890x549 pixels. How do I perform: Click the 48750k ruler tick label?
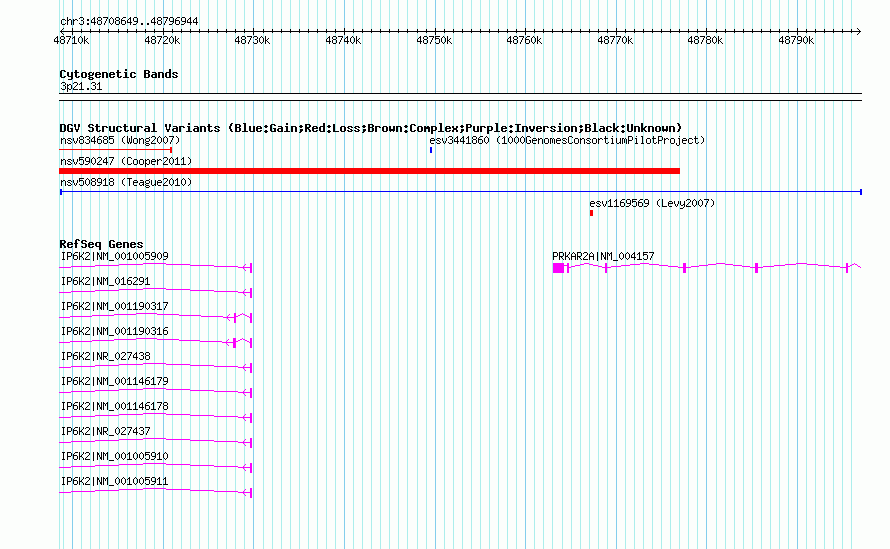point(434,40)
